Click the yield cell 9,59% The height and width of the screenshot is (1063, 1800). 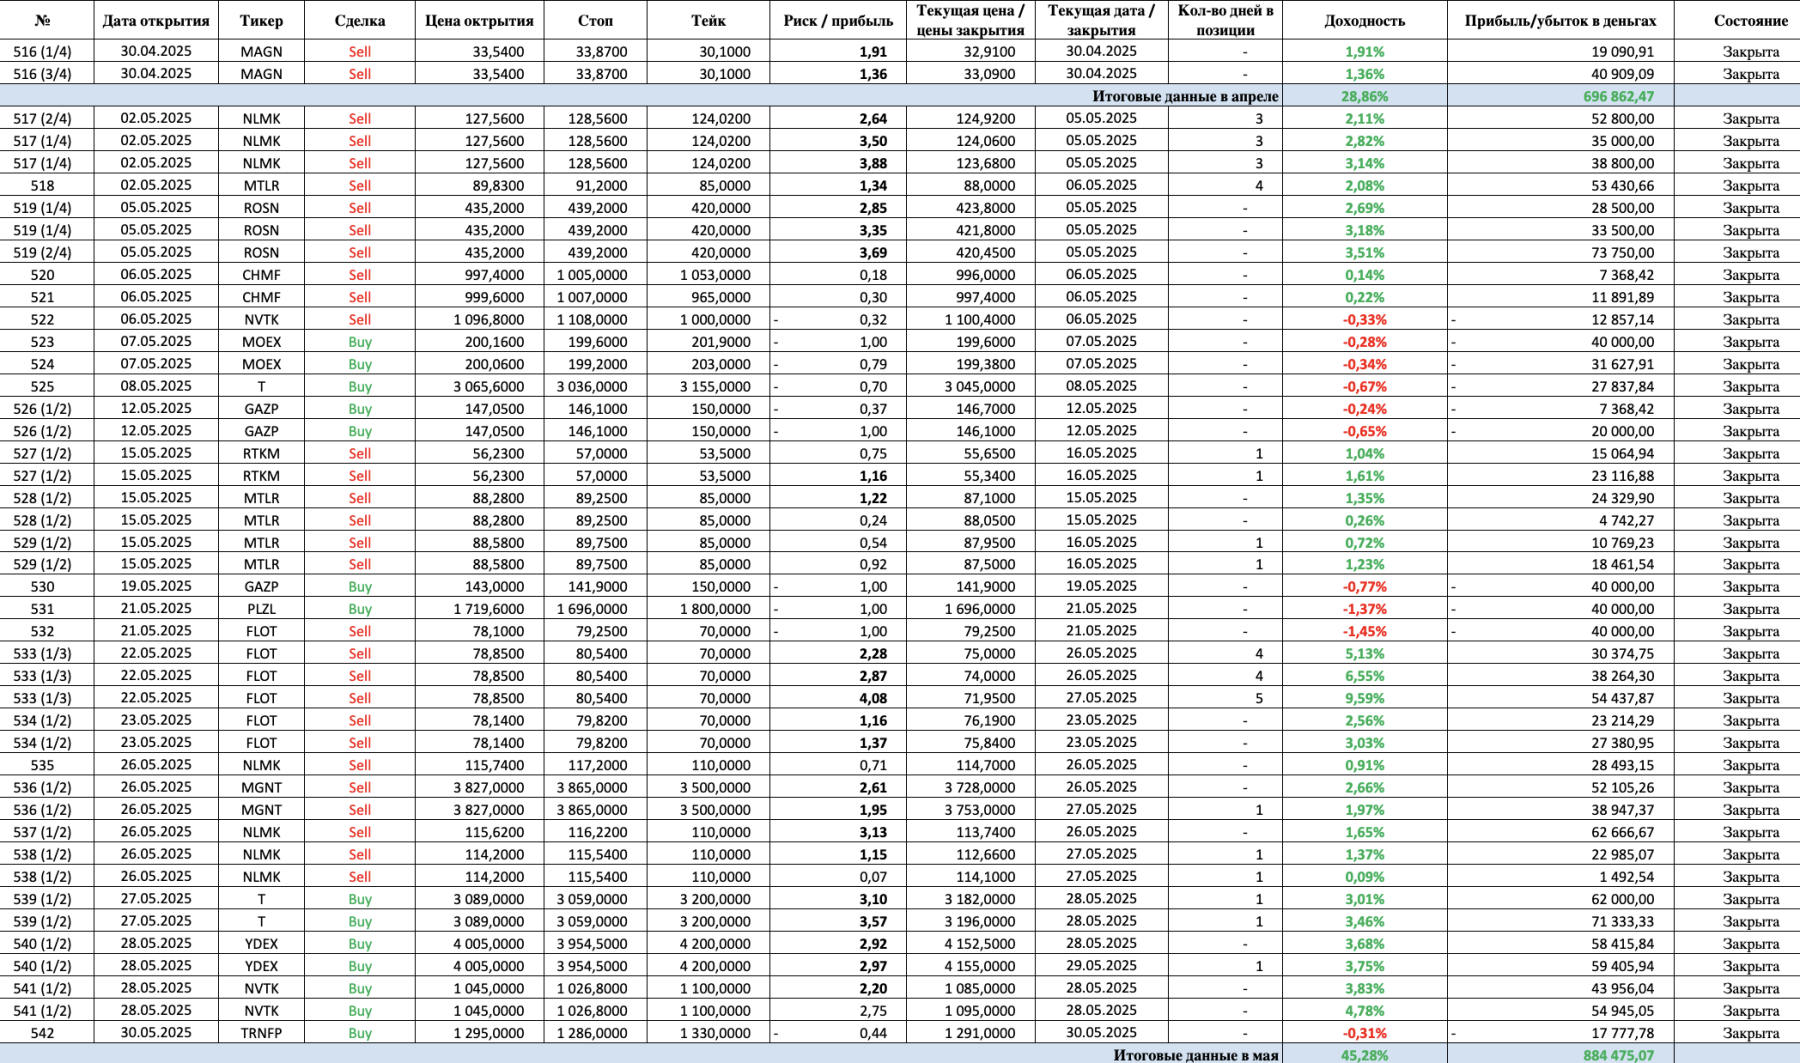pos(1364,698)
